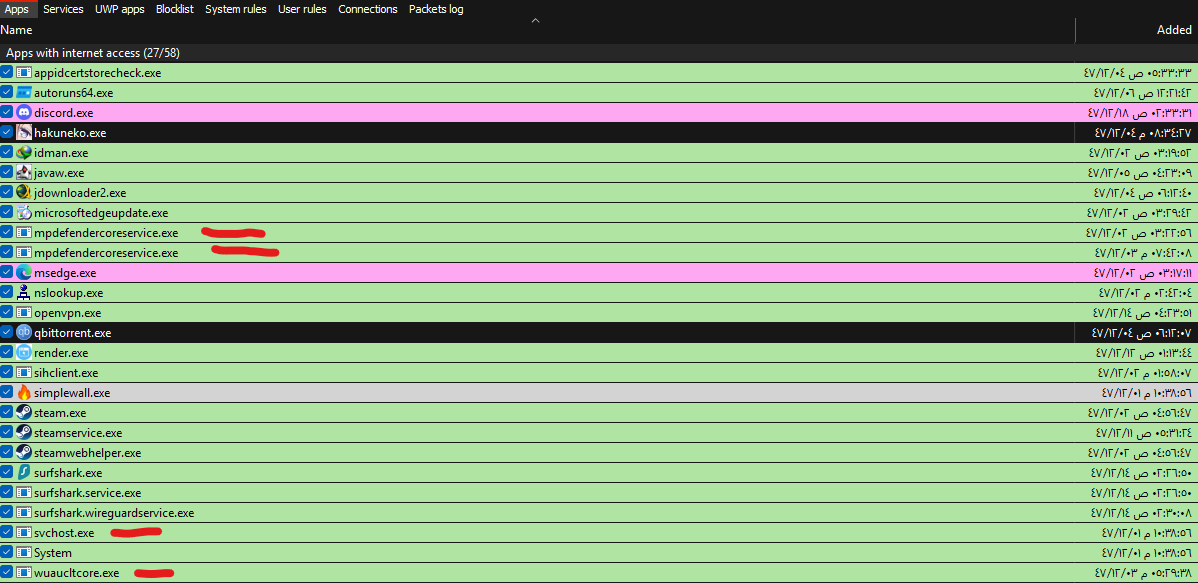
Task: Click the jdownloader2.exe icon
Action: [x=24, y=193]
